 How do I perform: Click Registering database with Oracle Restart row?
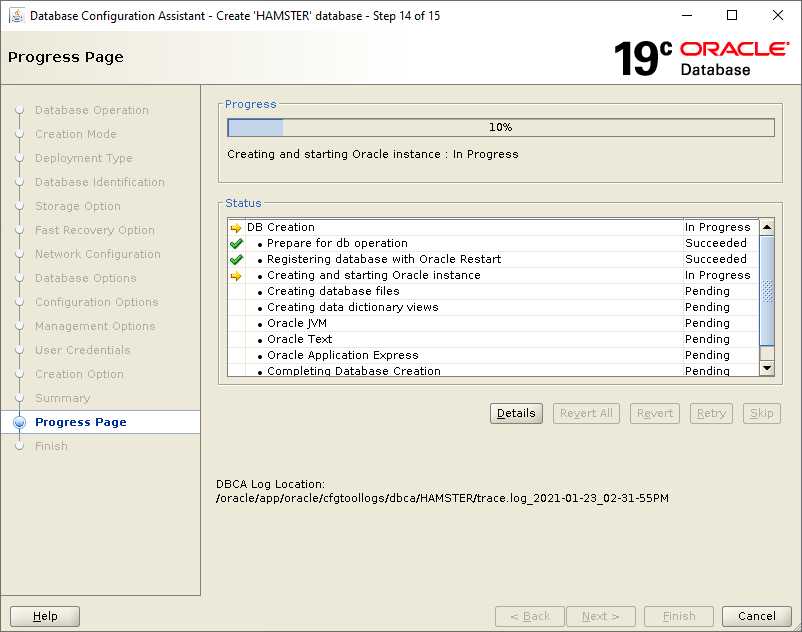click(493, 259)
